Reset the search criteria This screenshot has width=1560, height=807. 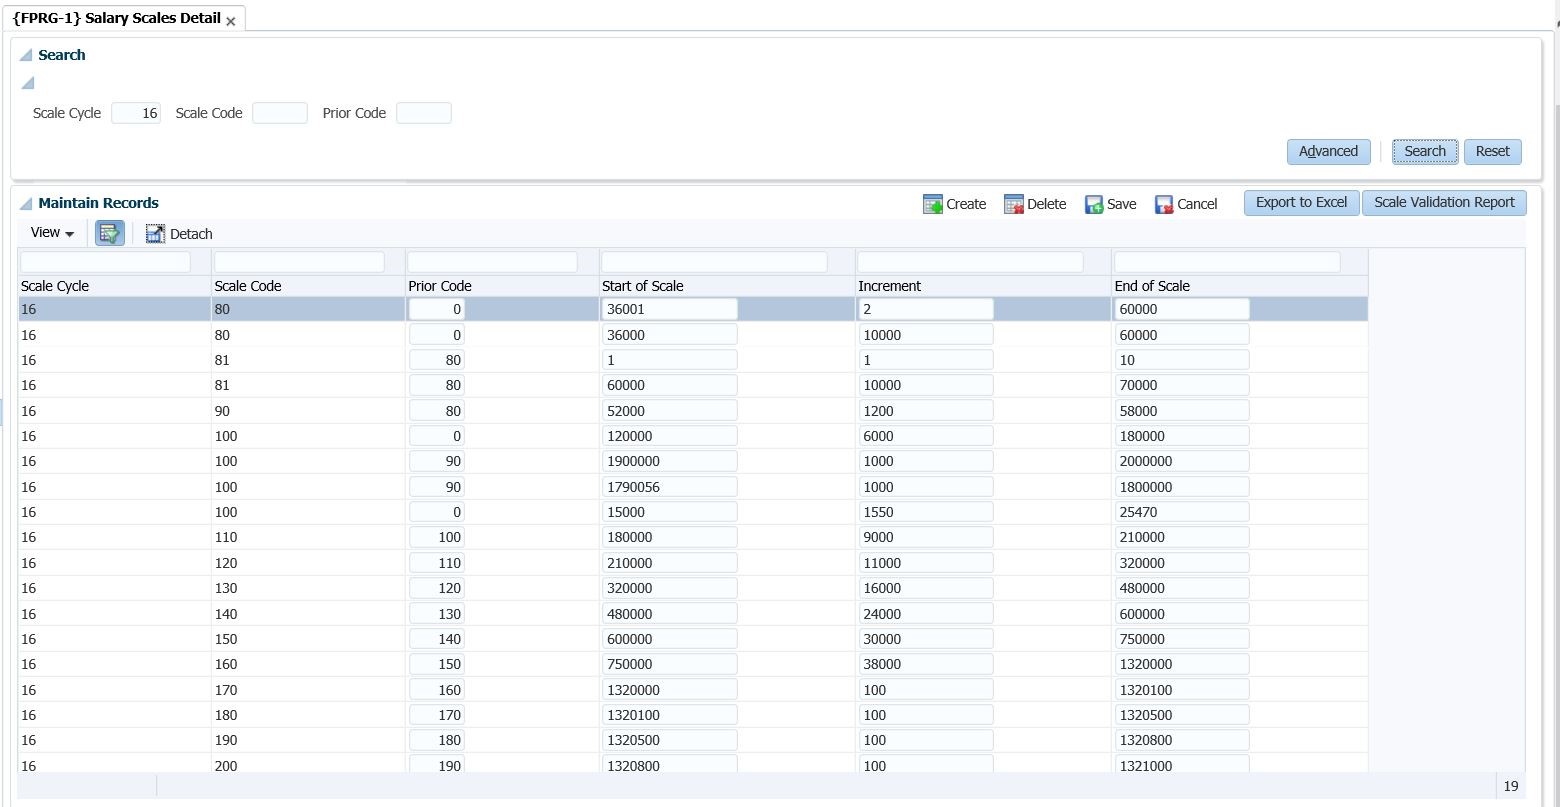[x=1492, y=151]
